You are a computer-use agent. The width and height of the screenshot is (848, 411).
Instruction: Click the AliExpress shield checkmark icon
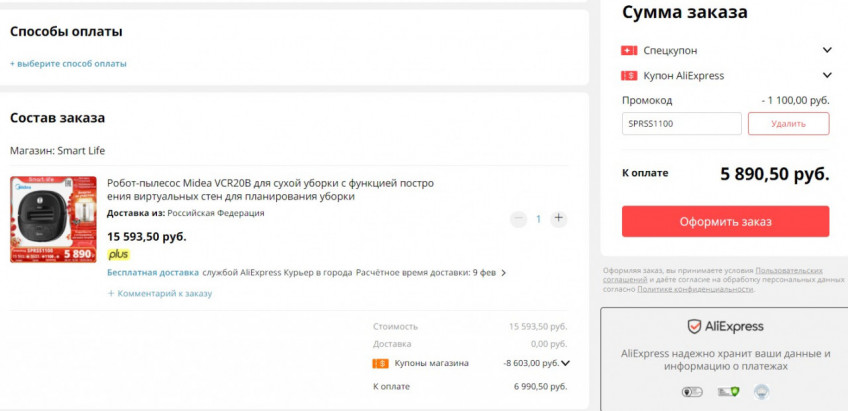click(x=694, y=326)
